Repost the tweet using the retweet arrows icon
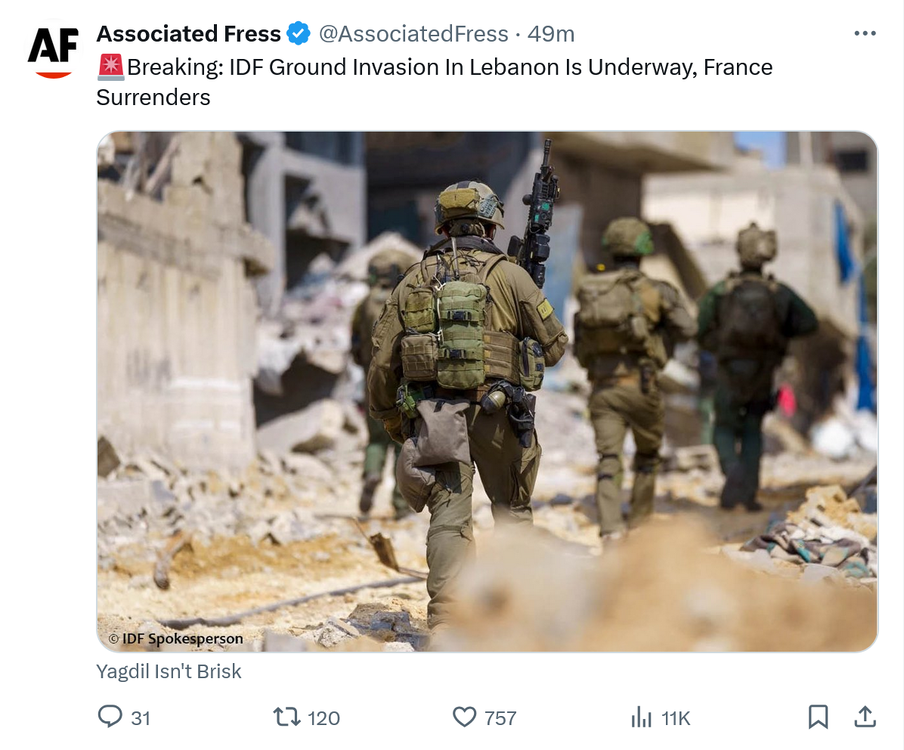Screen dimensions: 904x750 [x=287, y=717]
